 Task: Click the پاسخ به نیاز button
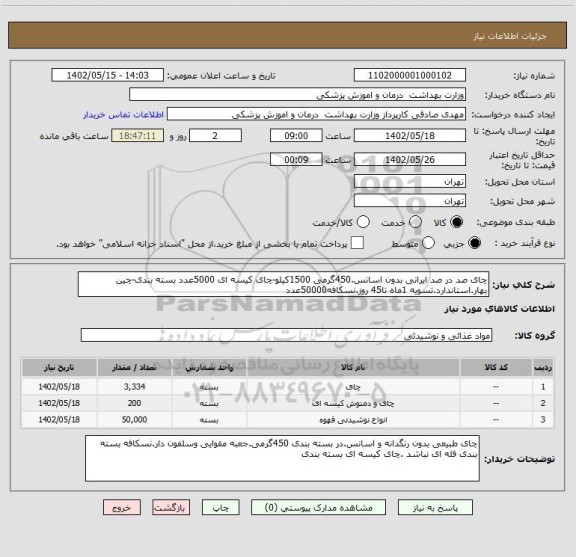pos(435,507)
